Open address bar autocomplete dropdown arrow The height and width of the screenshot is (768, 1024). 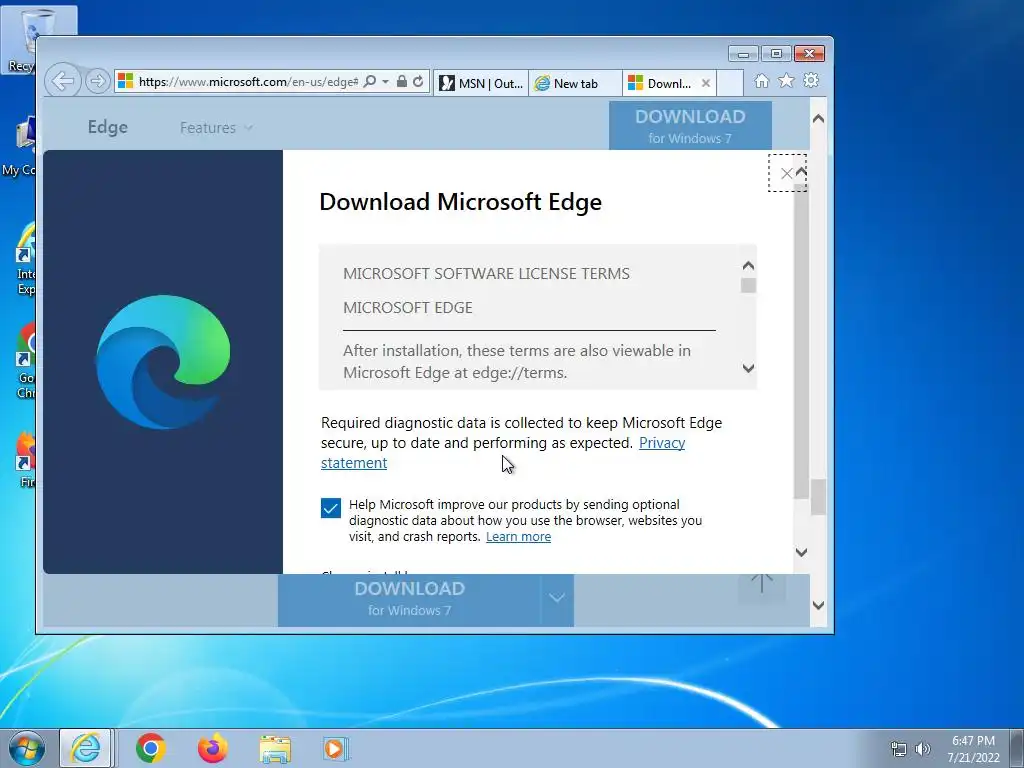pos(385,82)
